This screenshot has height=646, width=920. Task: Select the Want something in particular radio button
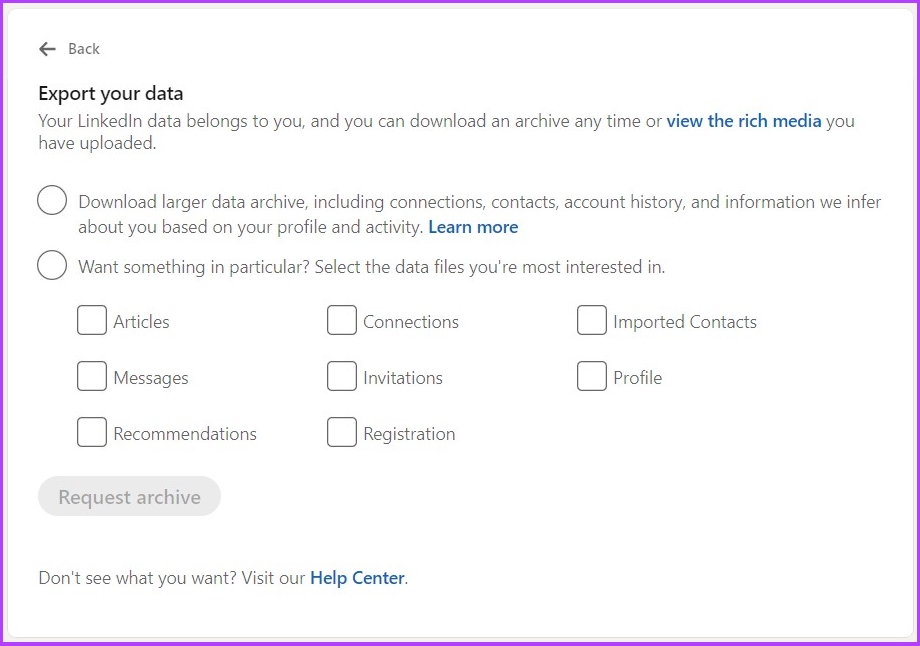click(52, 265)
